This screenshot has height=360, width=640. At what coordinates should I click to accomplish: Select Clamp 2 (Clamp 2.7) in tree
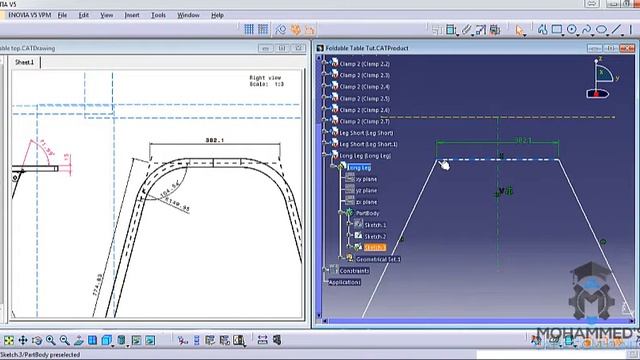(364, 122)
